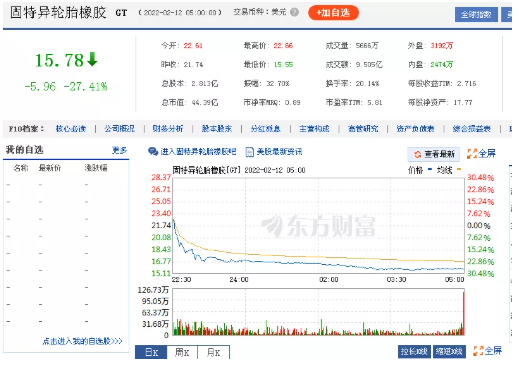
Task: Open 进入固特异轮胎橡胶吧 link
Action: coord(199,152)
